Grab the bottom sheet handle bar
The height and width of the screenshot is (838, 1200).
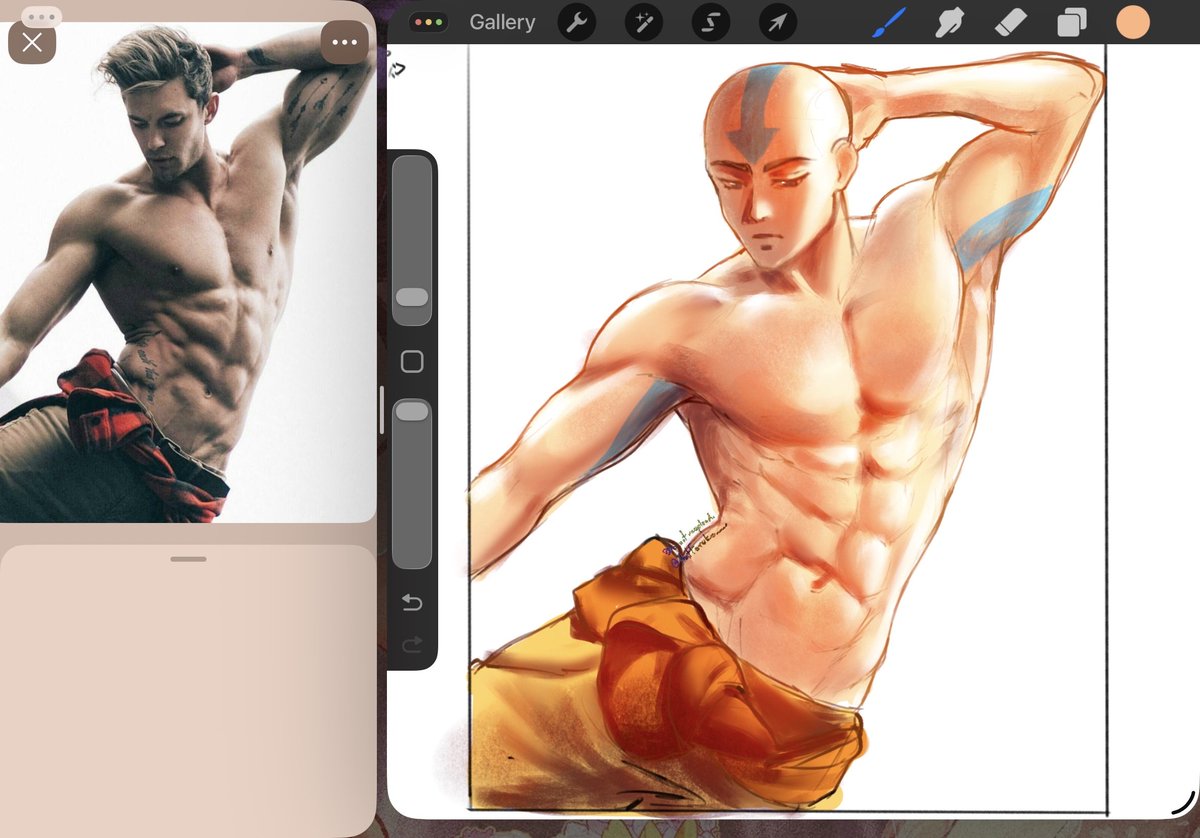188,559
